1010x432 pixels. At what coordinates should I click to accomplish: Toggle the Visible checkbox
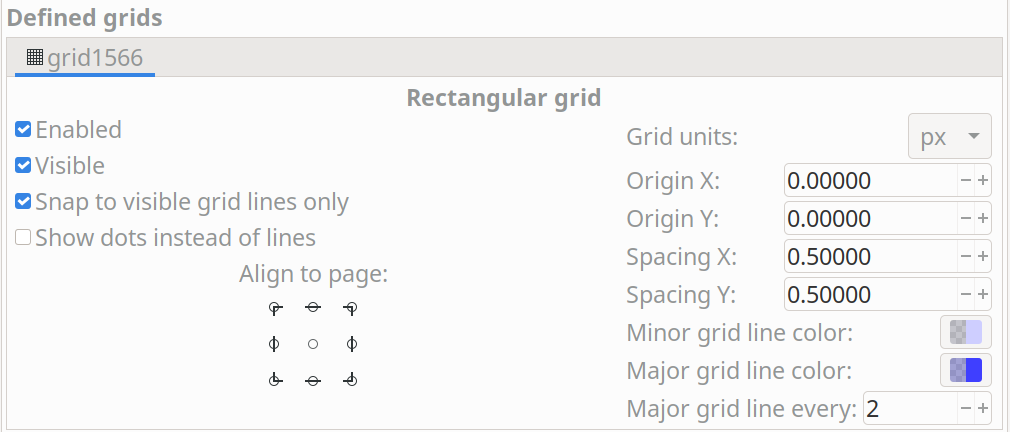point(23,166)
